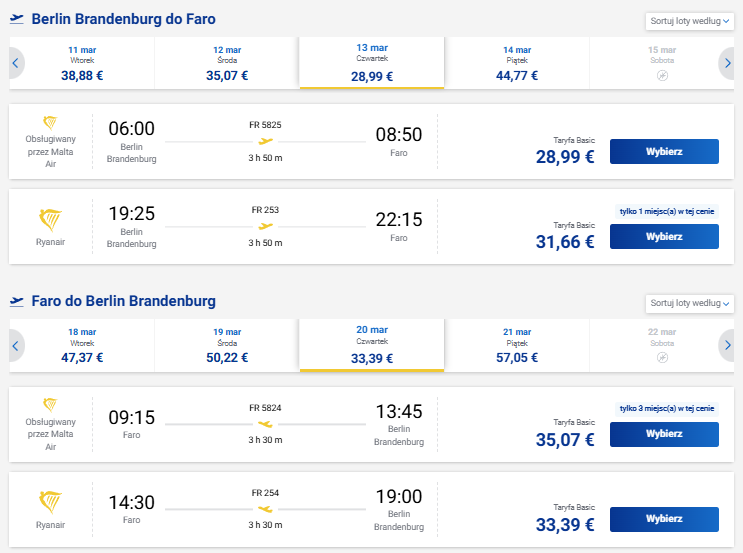The width and height of the screenshot is (743, 553).
Task: Select the 19 mar tab priced 50,22 €
Action: coord(227,345)
